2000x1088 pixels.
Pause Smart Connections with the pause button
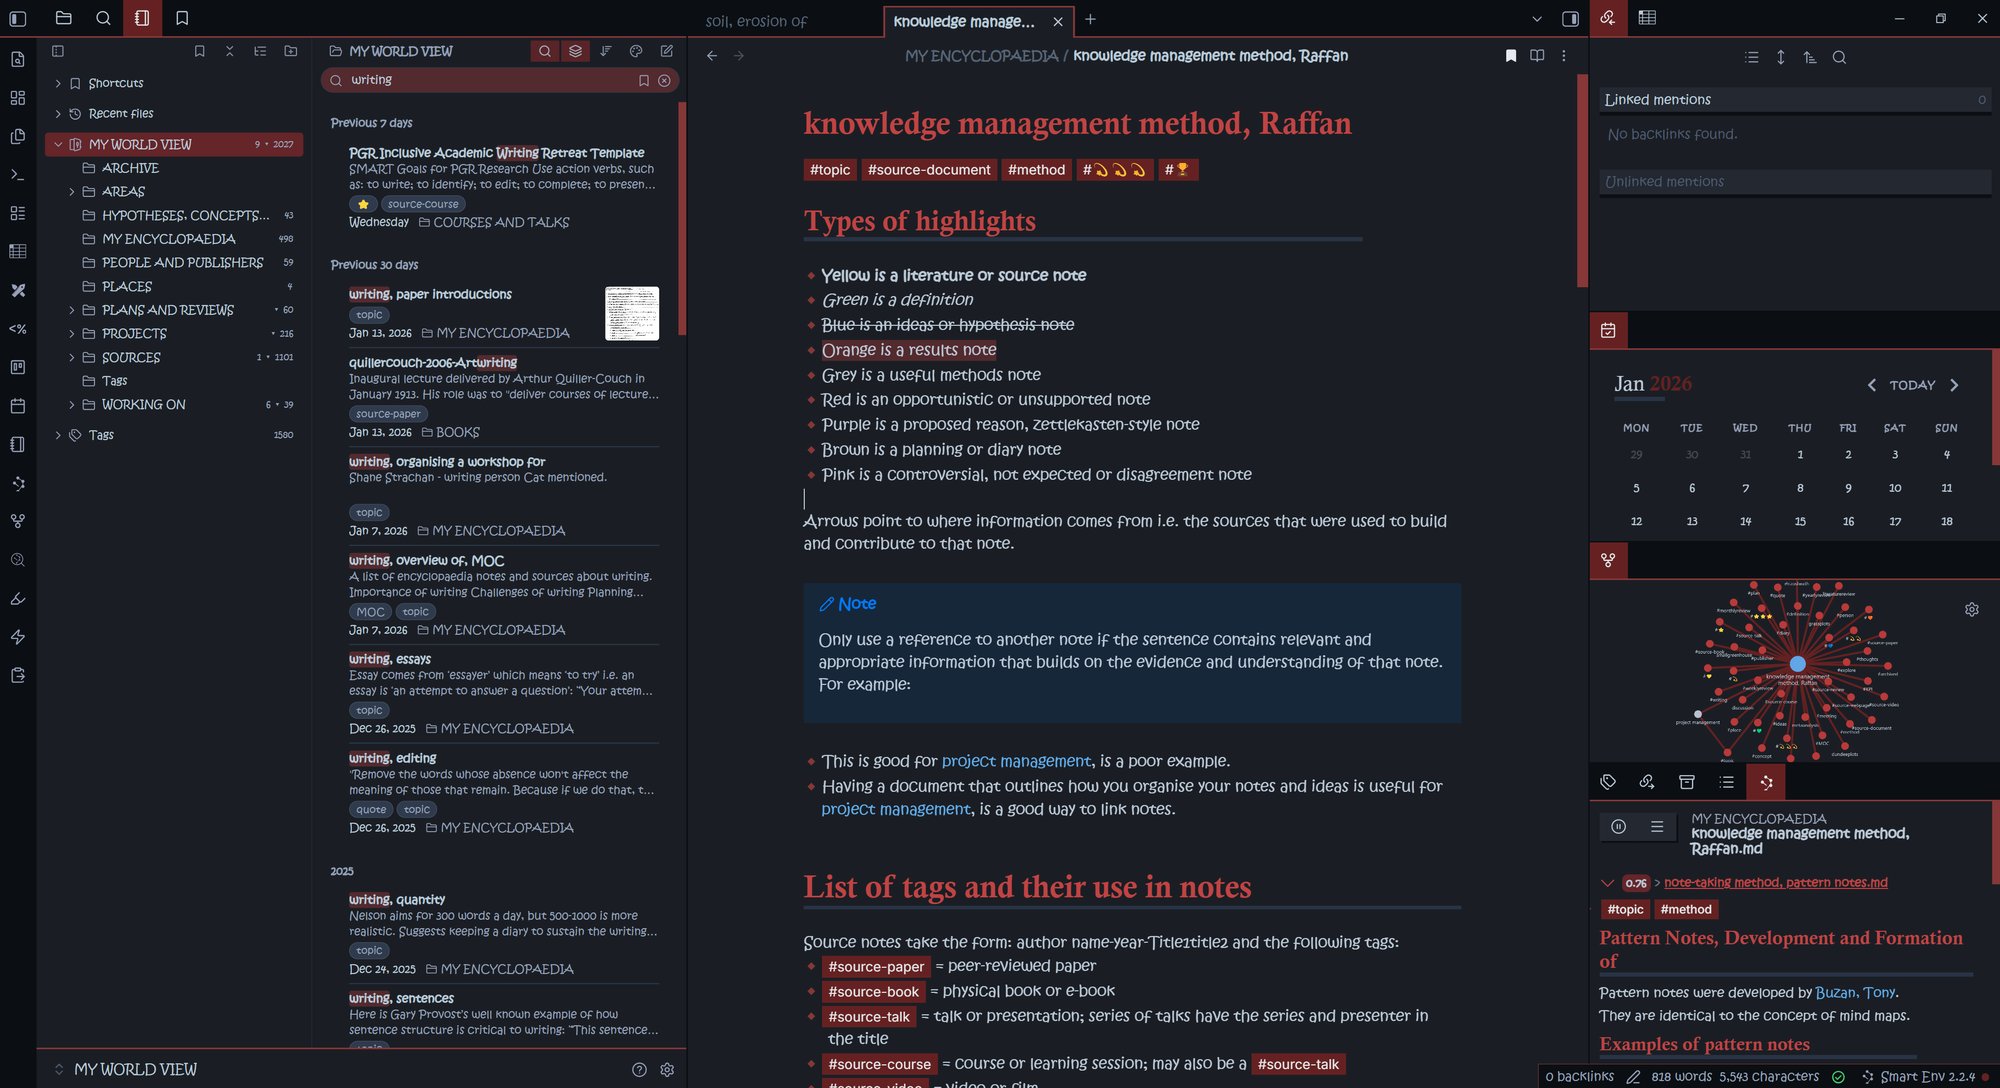(1618, 826)
